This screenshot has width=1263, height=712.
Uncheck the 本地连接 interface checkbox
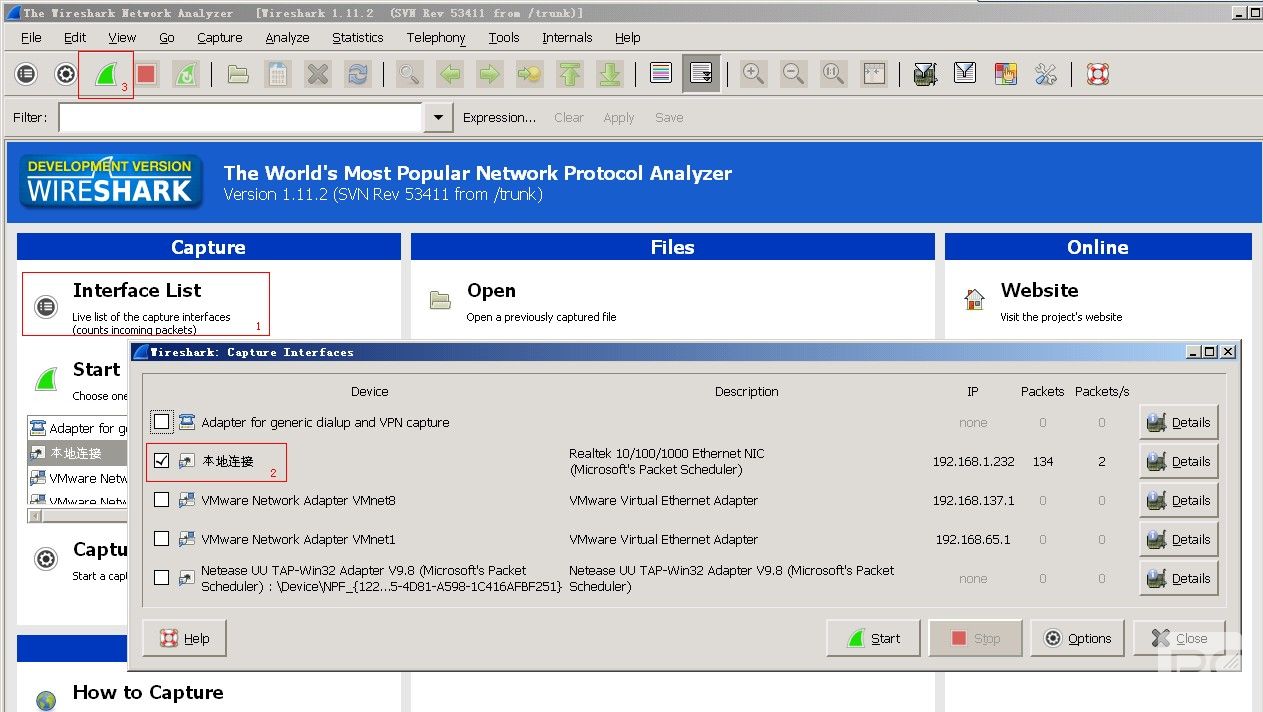(x=162, y=461)
